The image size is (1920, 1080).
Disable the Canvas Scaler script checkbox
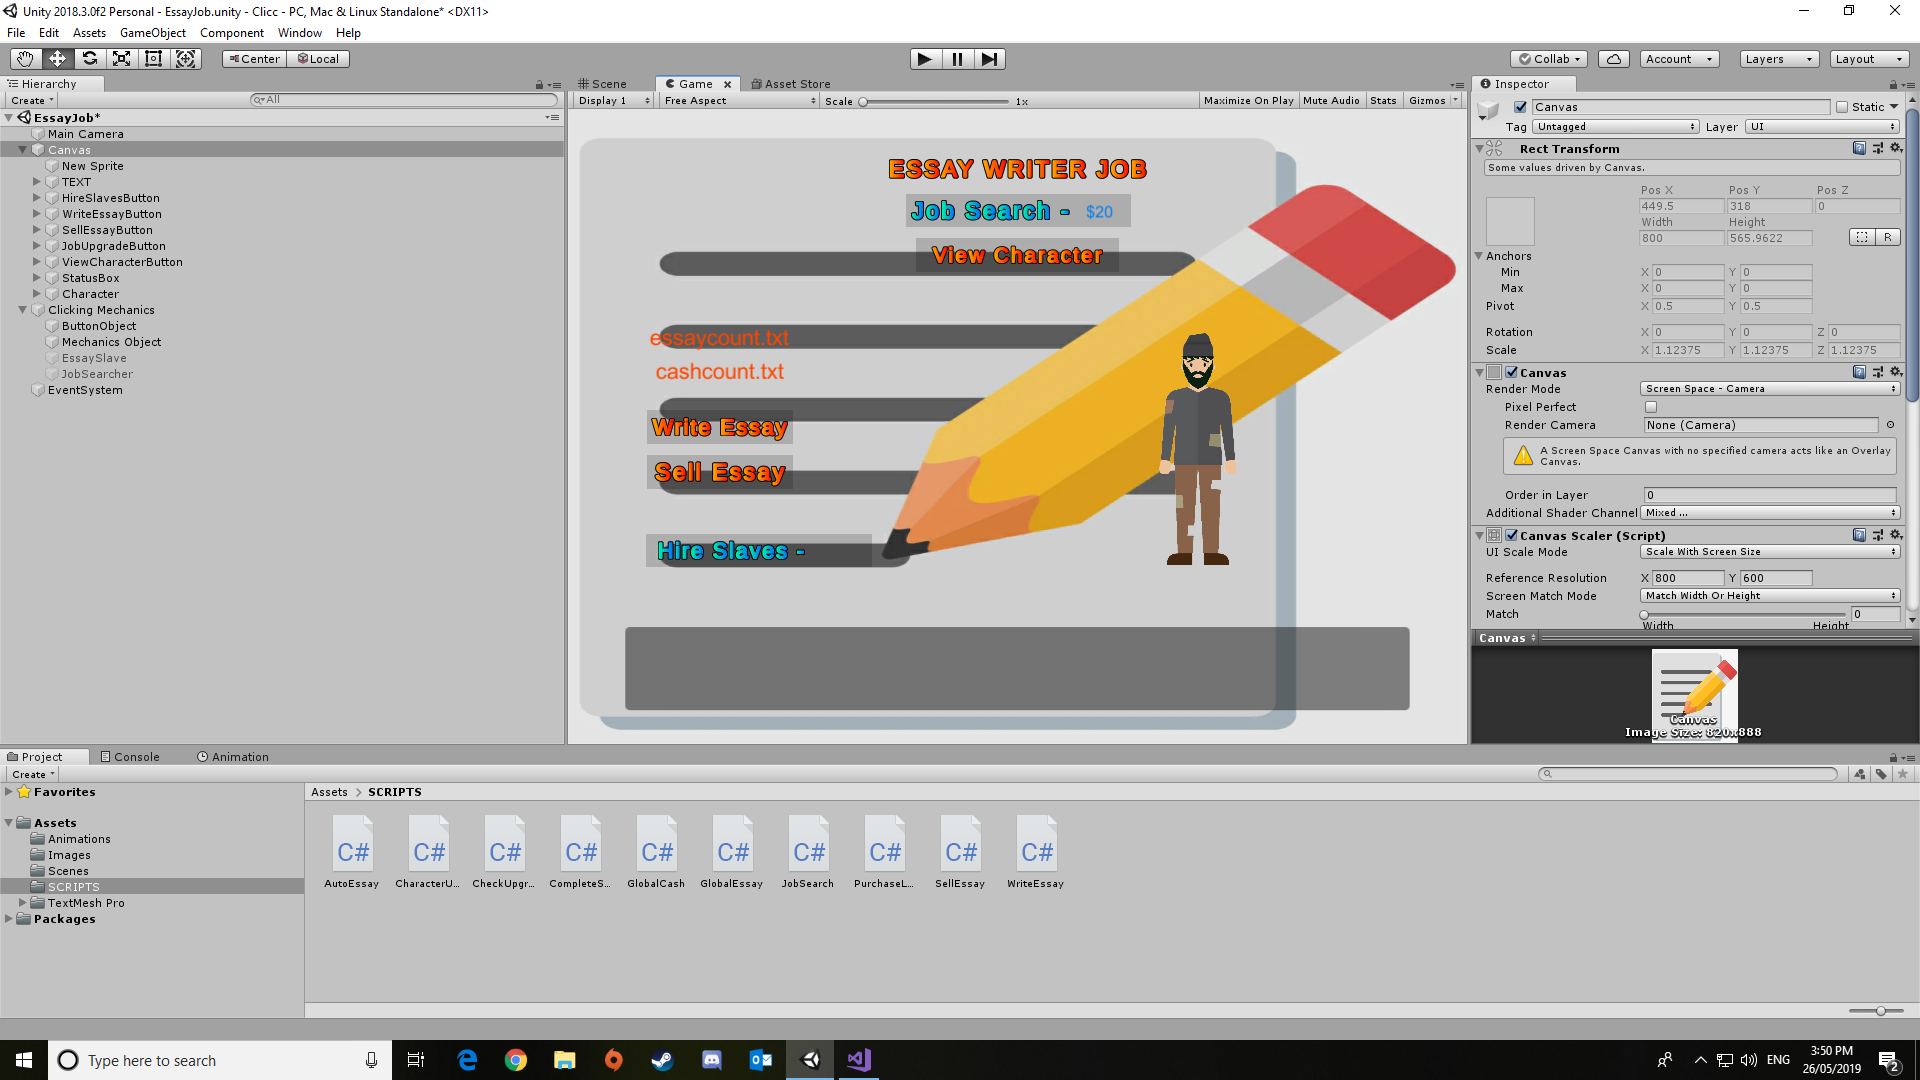tap(1512, 535)
